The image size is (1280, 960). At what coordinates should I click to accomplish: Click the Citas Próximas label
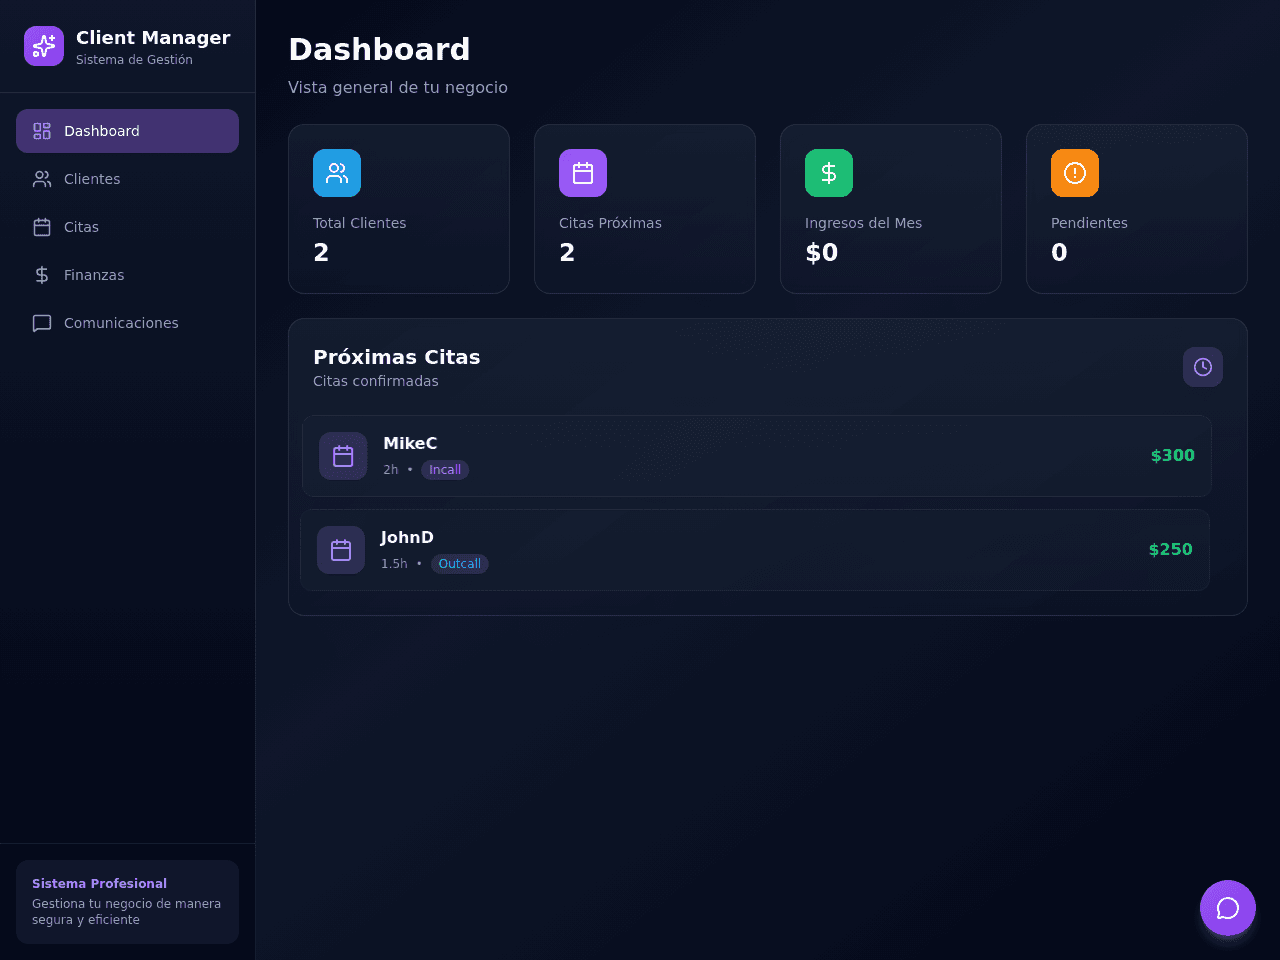pos(610,223)
